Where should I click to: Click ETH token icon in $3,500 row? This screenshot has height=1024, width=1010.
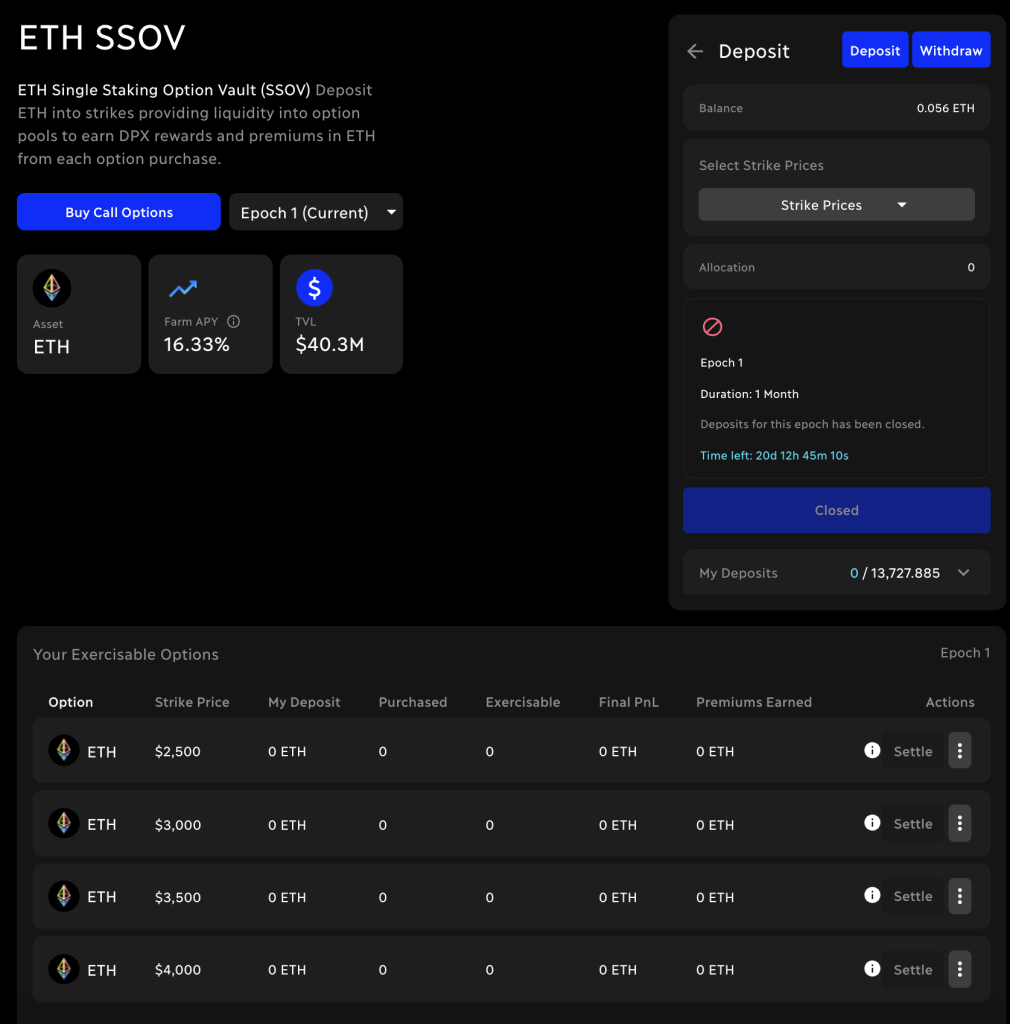64,896
